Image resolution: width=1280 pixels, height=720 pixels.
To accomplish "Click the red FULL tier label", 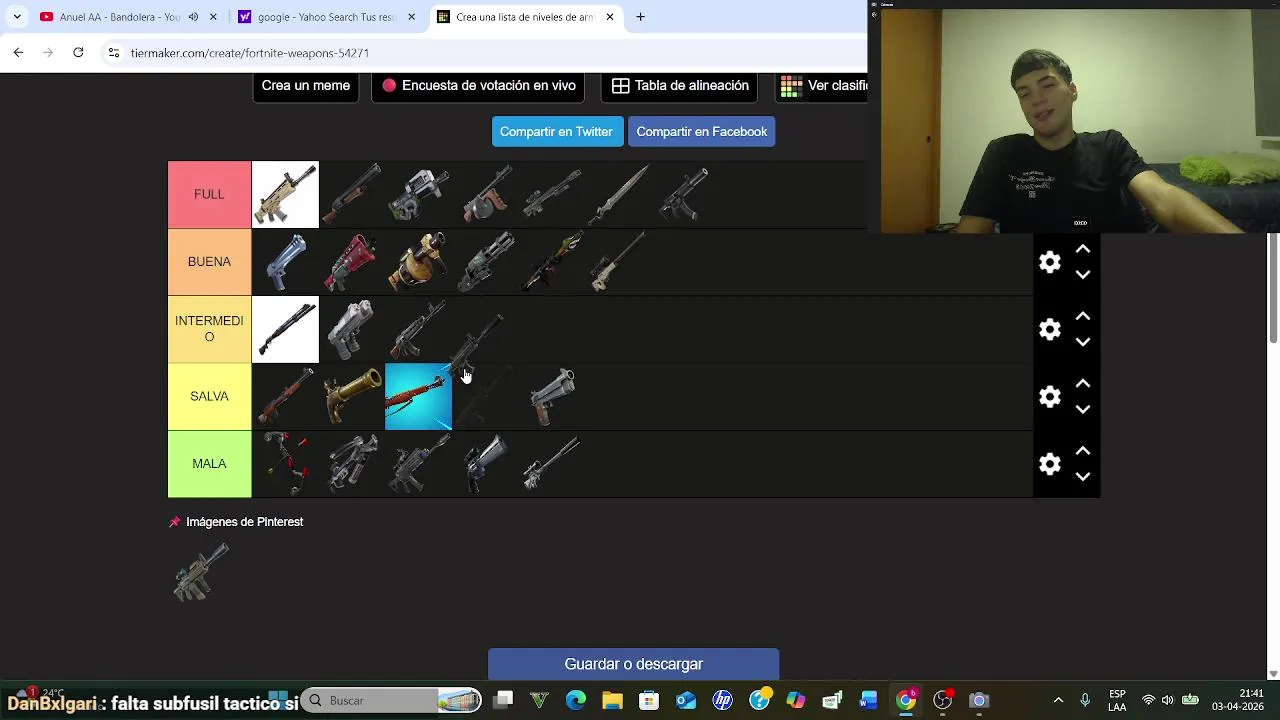I will (x=209, y=194).
